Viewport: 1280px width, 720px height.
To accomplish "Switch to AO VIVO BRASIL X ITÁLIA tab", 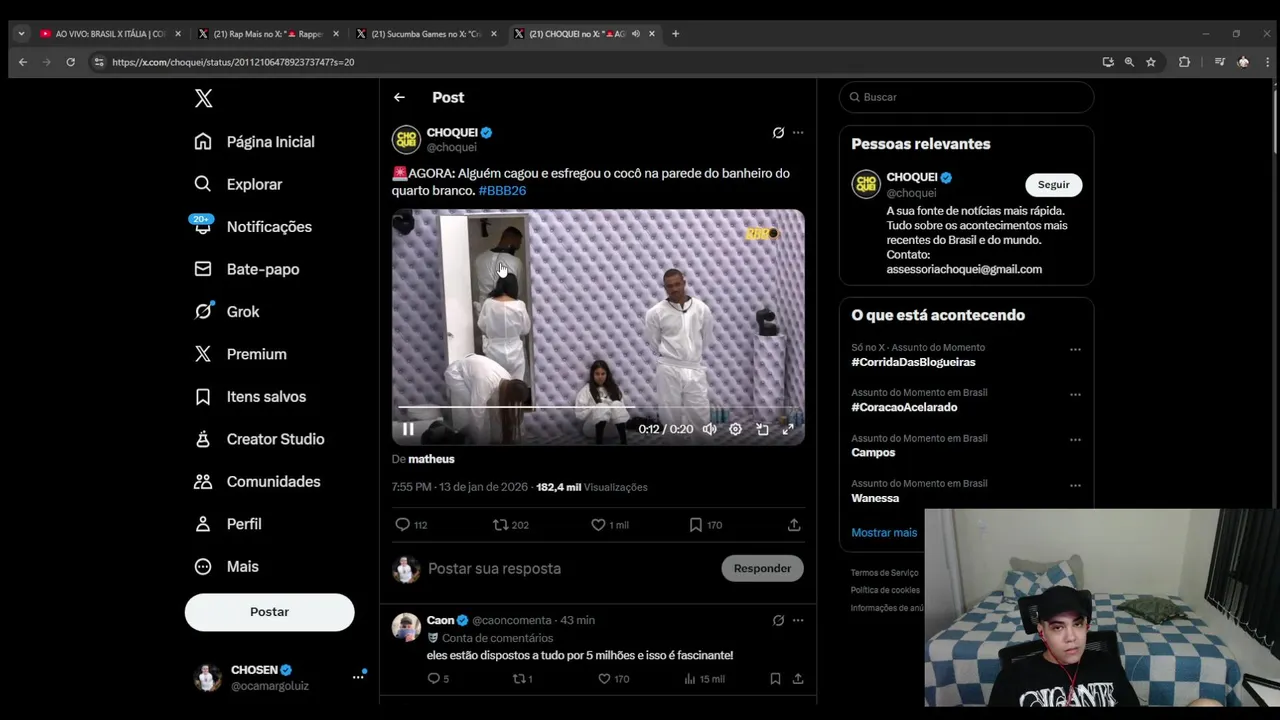I will [x=110, y=34].
